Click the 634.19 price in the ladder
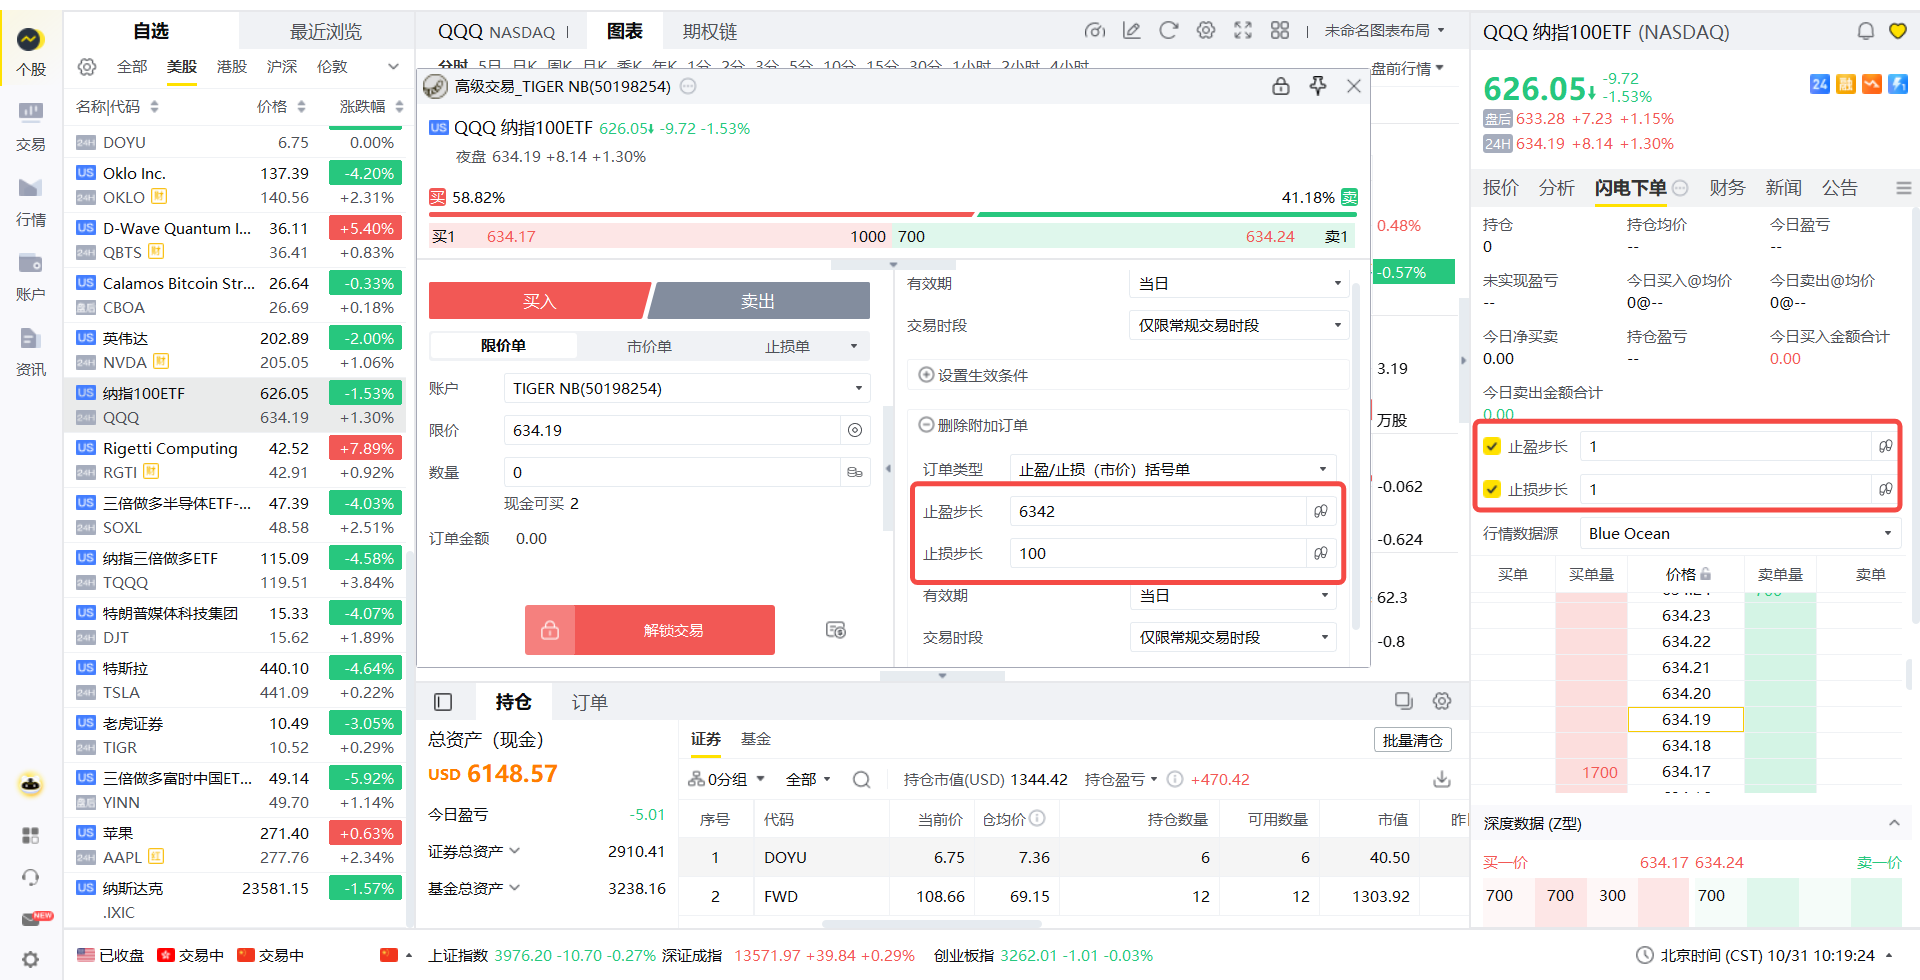1920x980 pixels. click(x=1686, y=719)
